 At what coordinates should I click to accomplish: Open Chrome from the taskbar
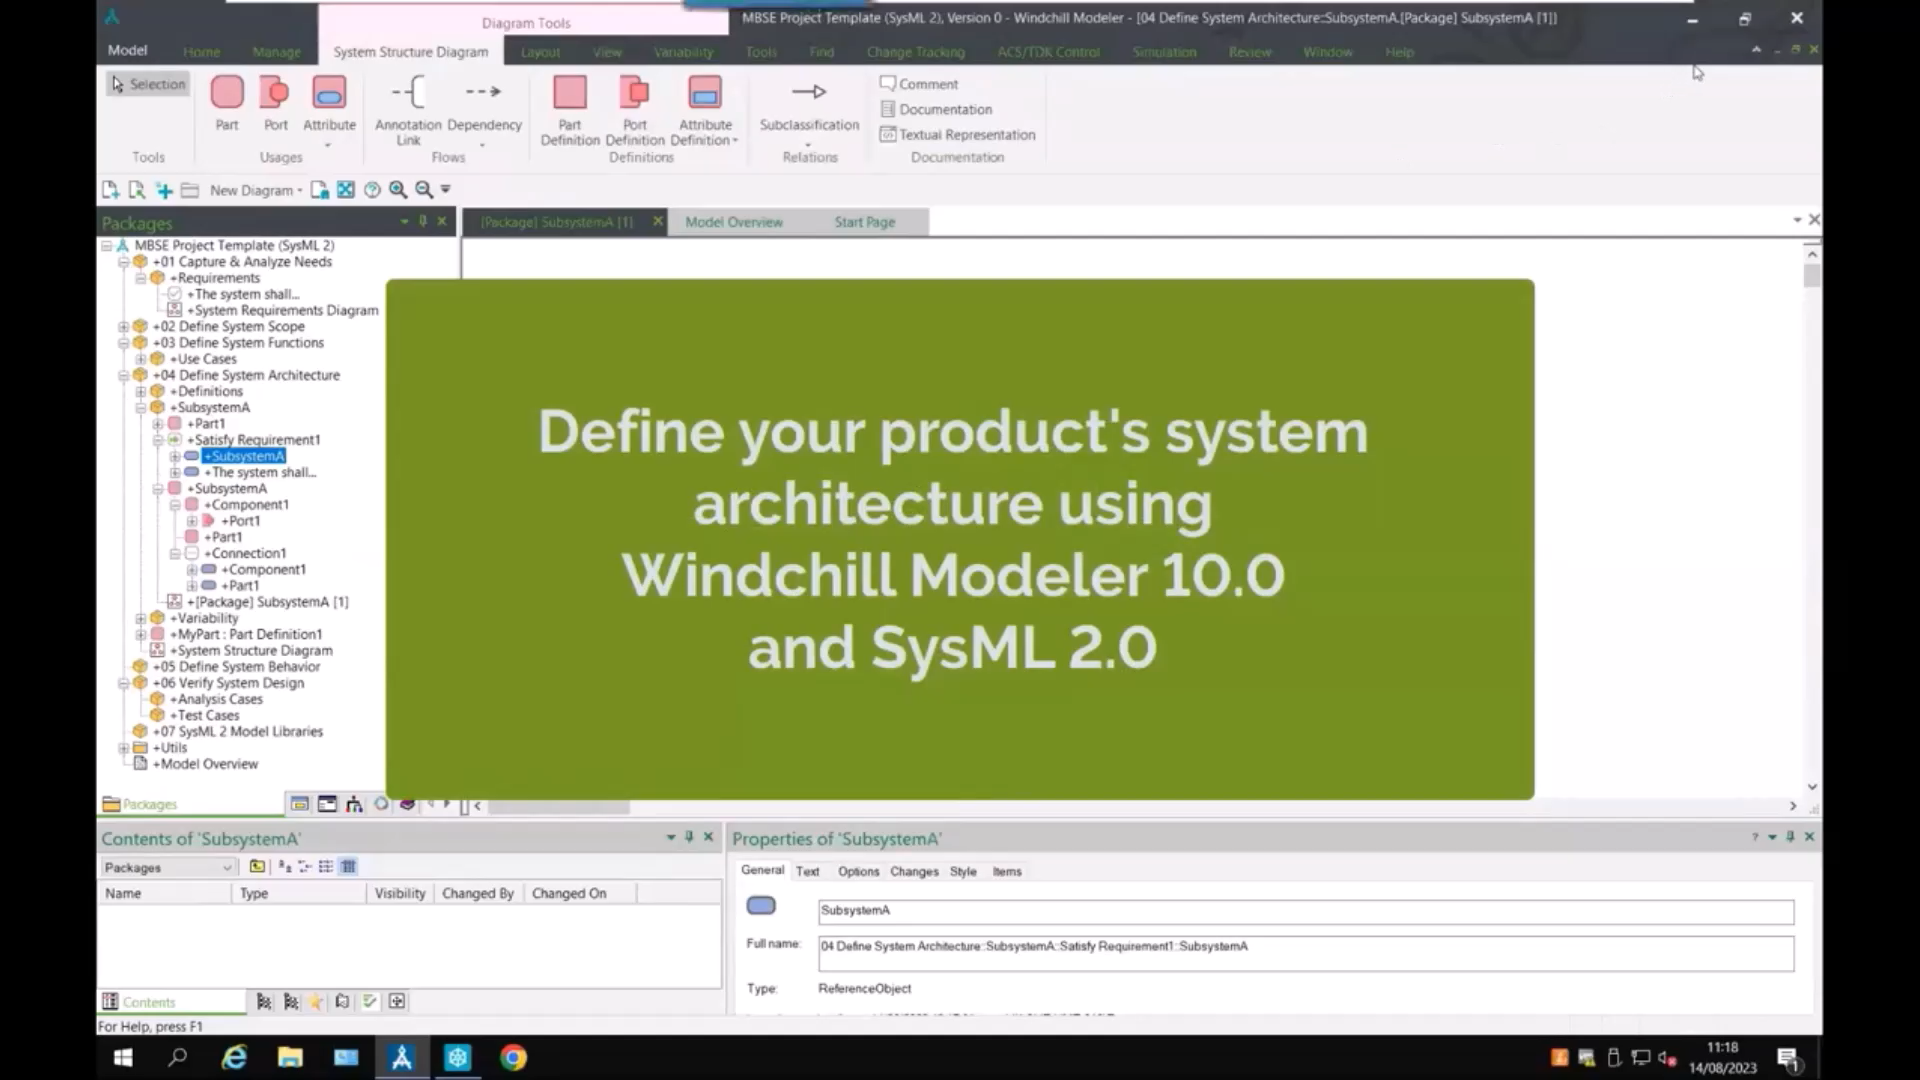pyautogui.click(x=513, y=1057)
